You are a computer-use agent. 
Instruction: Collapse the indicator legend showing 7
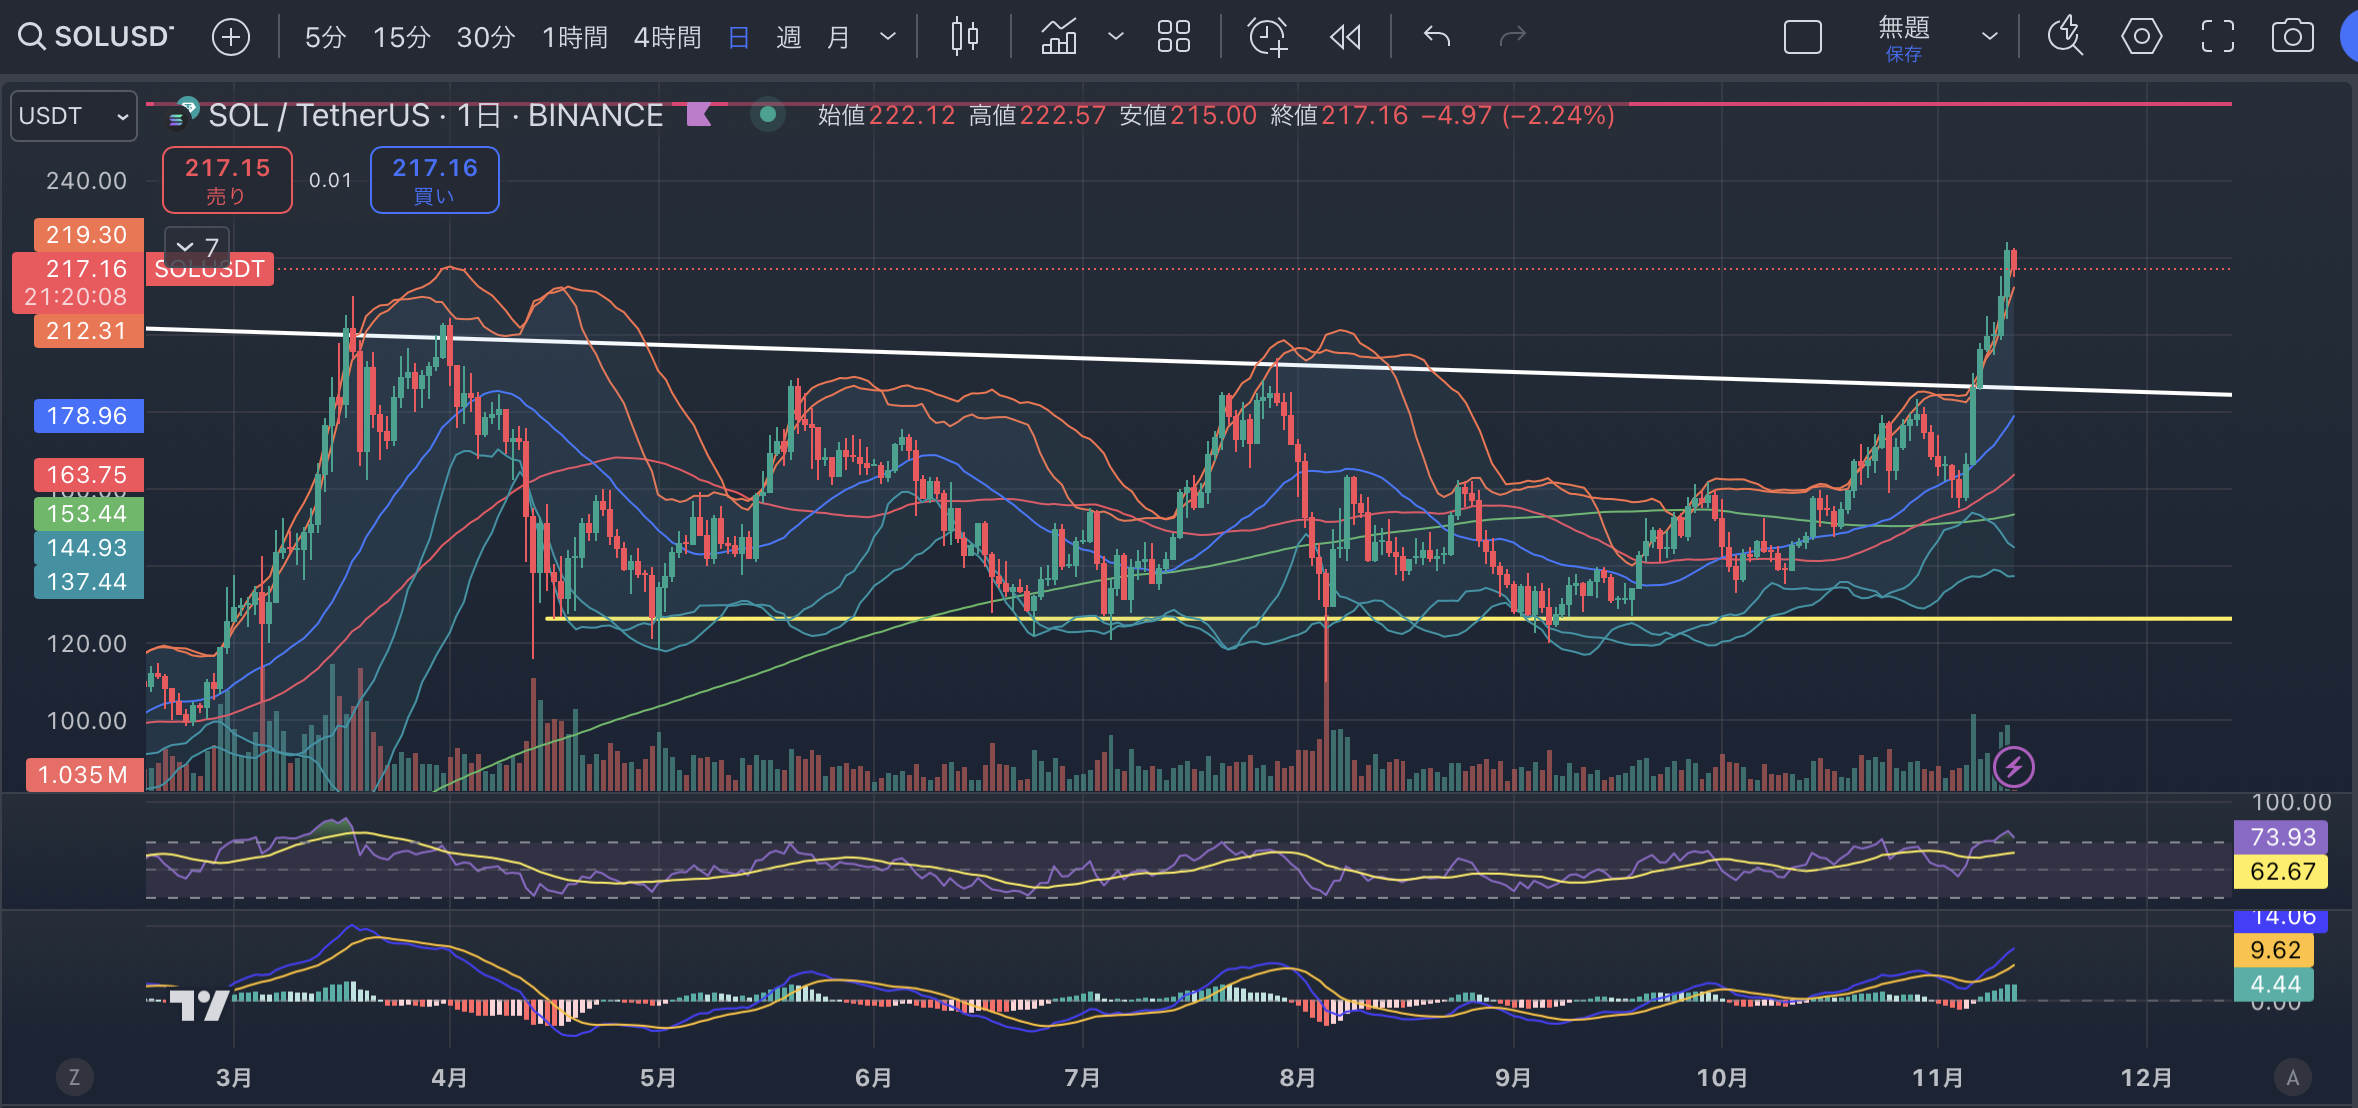197,246
